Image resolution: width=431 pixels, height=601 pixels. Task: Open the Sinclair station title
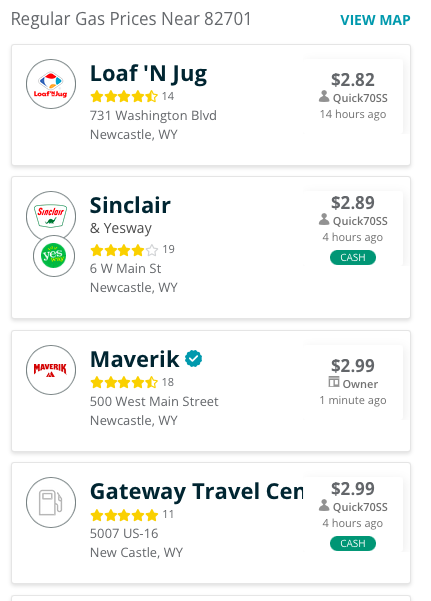(130, 205)
